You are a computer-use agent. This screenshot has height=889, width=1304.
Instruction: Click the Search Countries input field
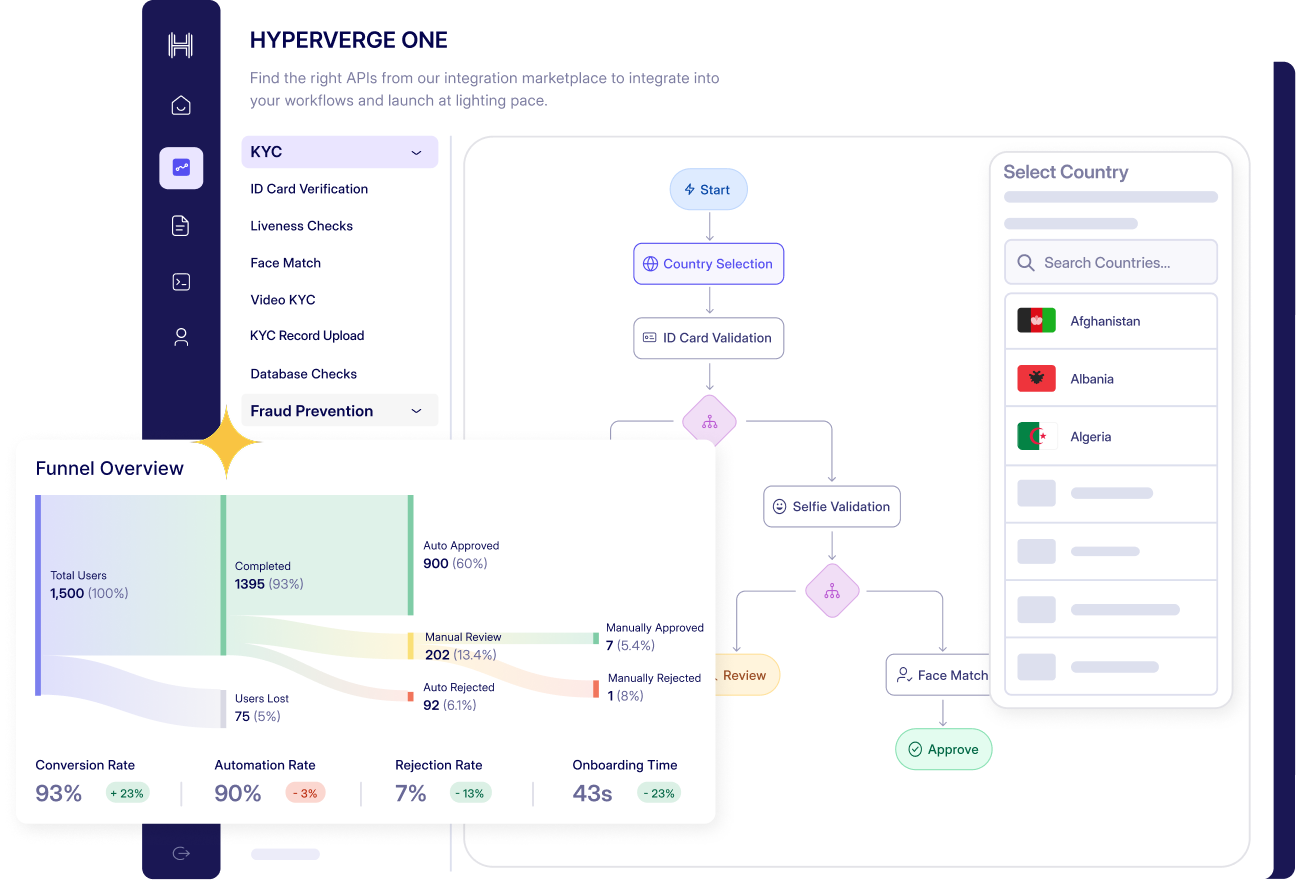tap(1110, 263)
